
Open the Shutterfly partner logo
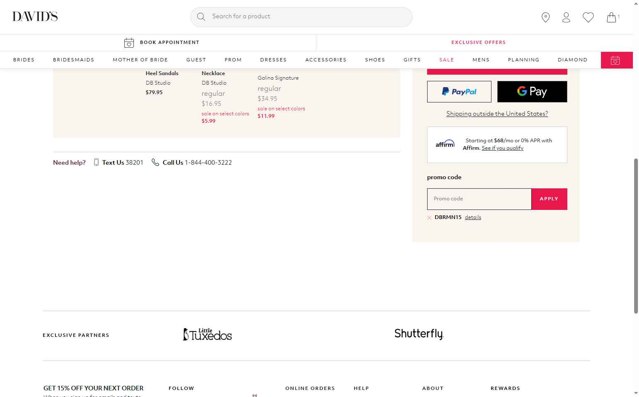coord(419,334)
